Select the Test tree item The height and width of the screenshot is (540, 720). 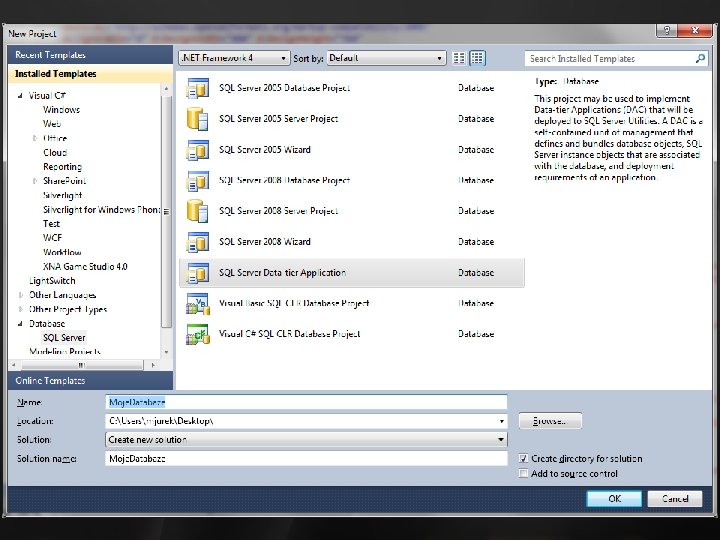tap(51, 224)
